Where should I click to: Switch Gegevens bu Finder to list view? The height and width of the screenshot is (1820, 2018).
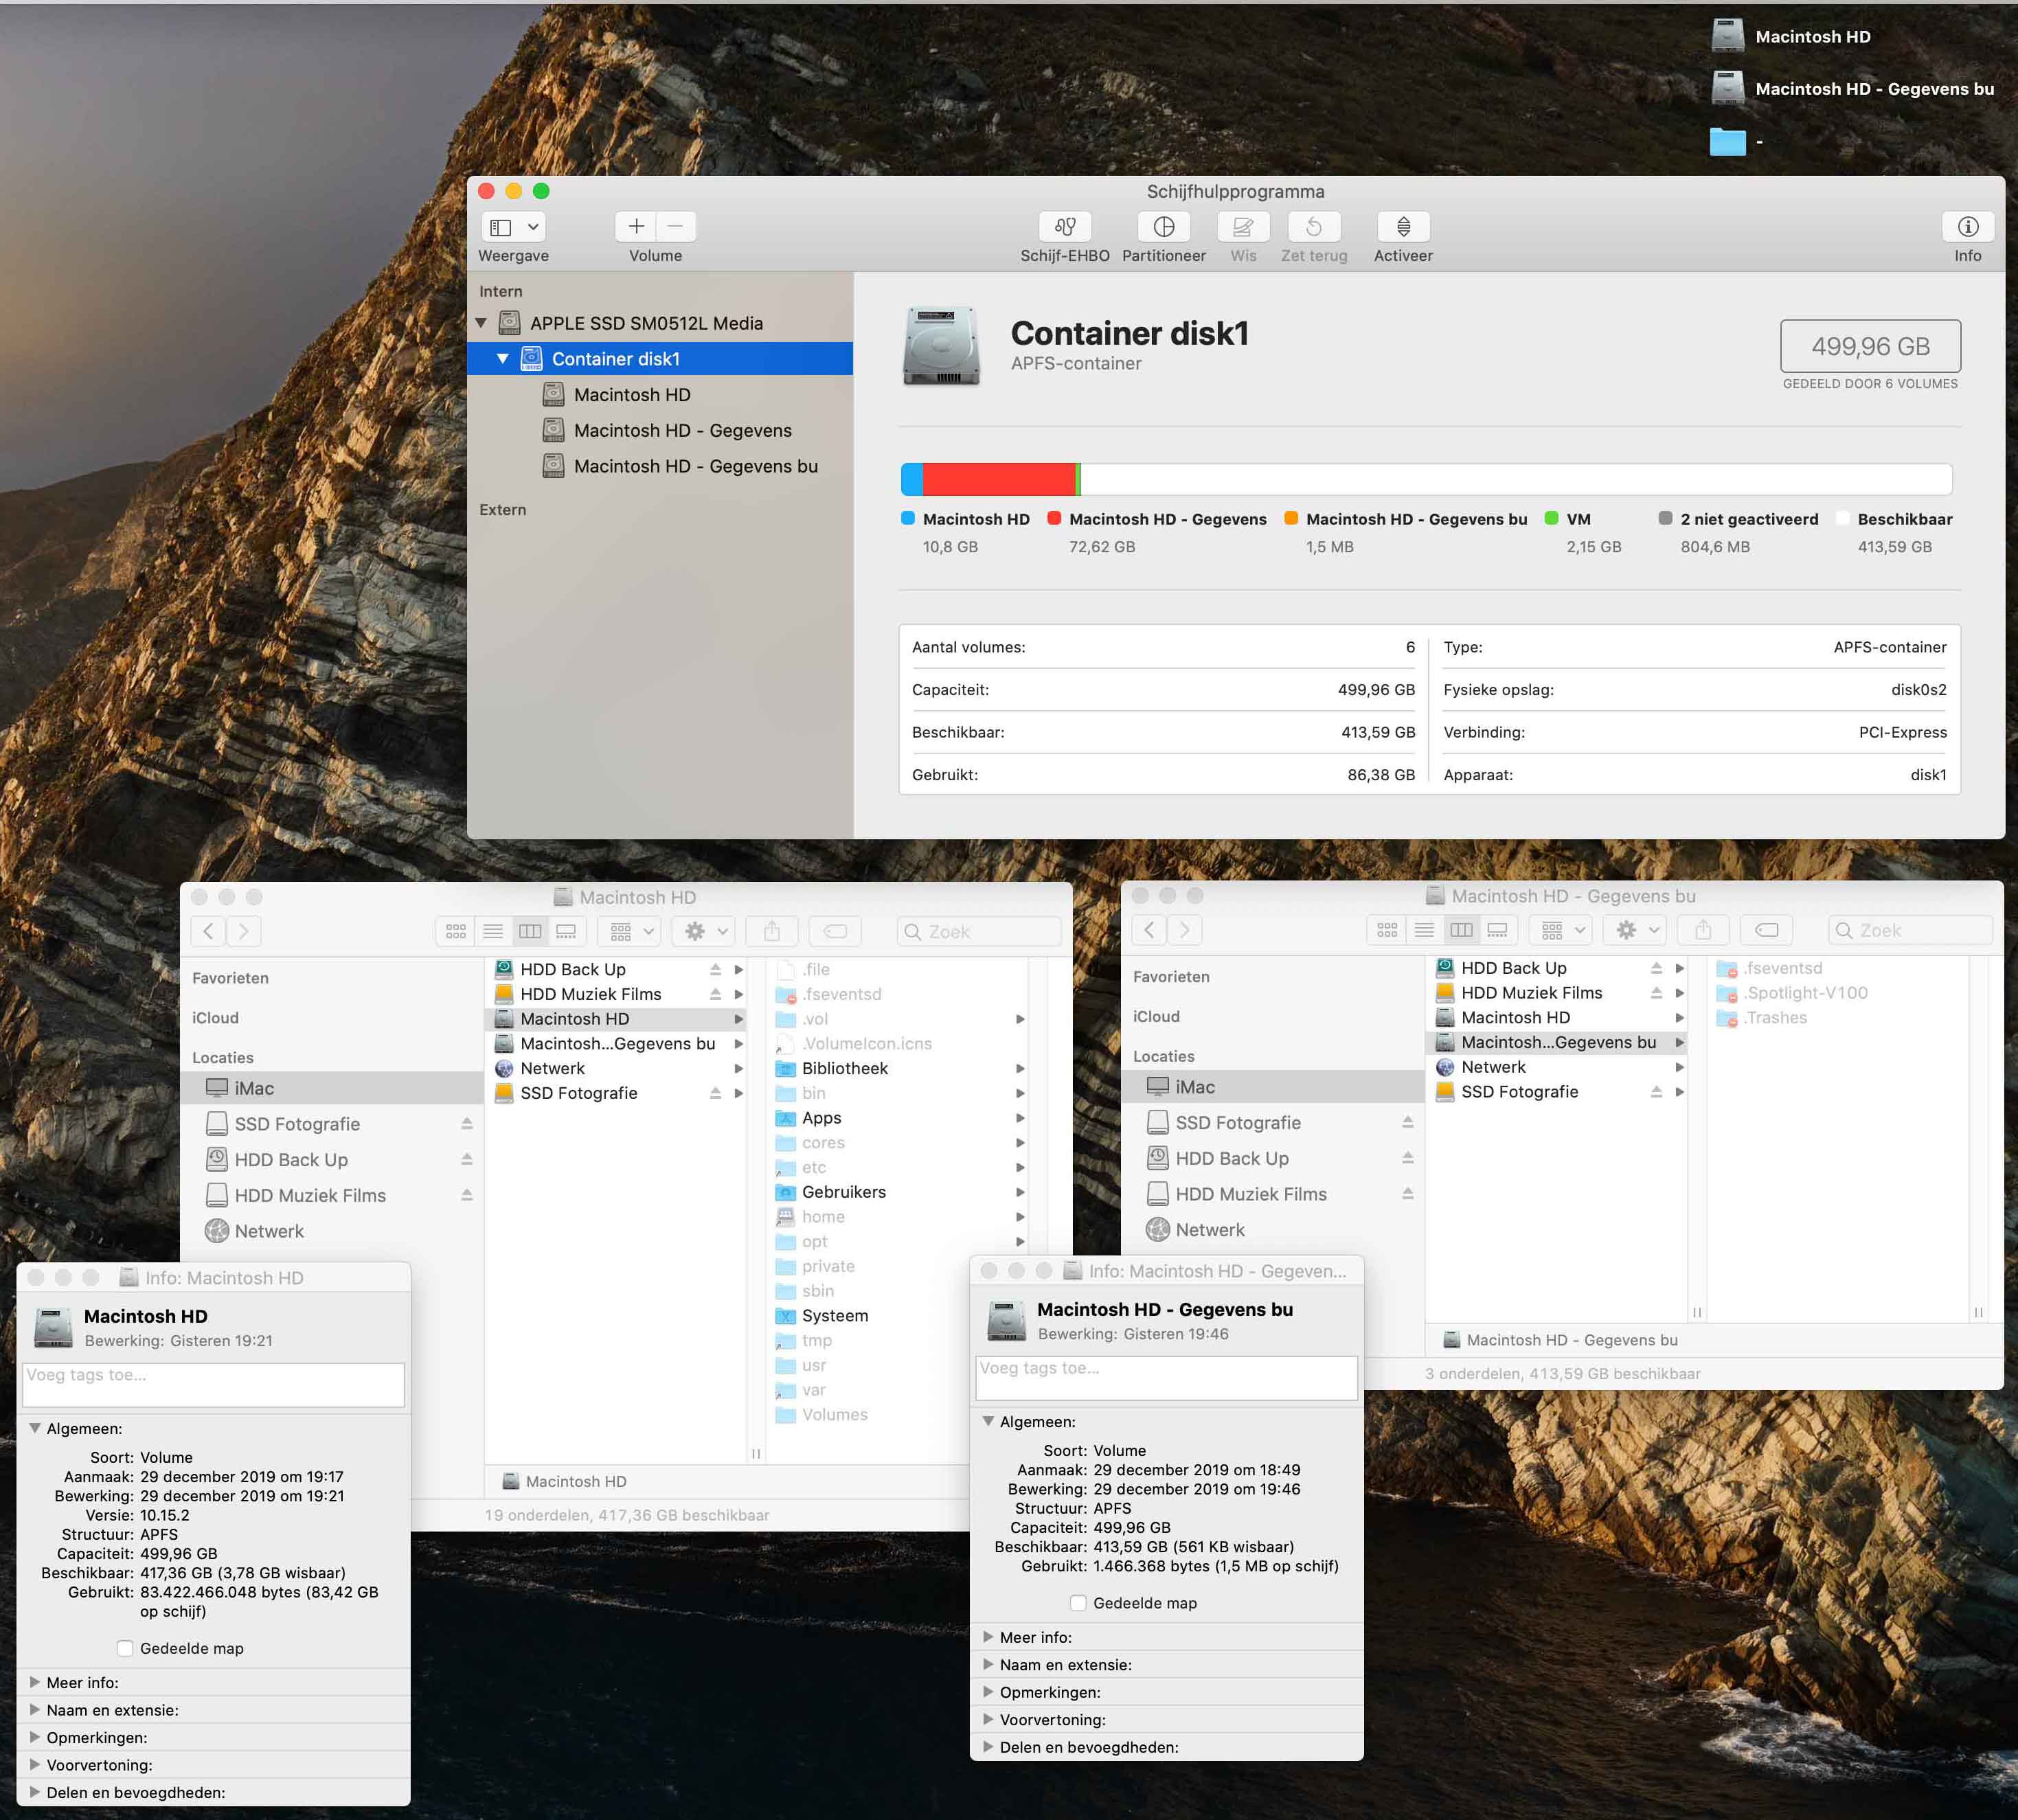[x=1424, y=931]
